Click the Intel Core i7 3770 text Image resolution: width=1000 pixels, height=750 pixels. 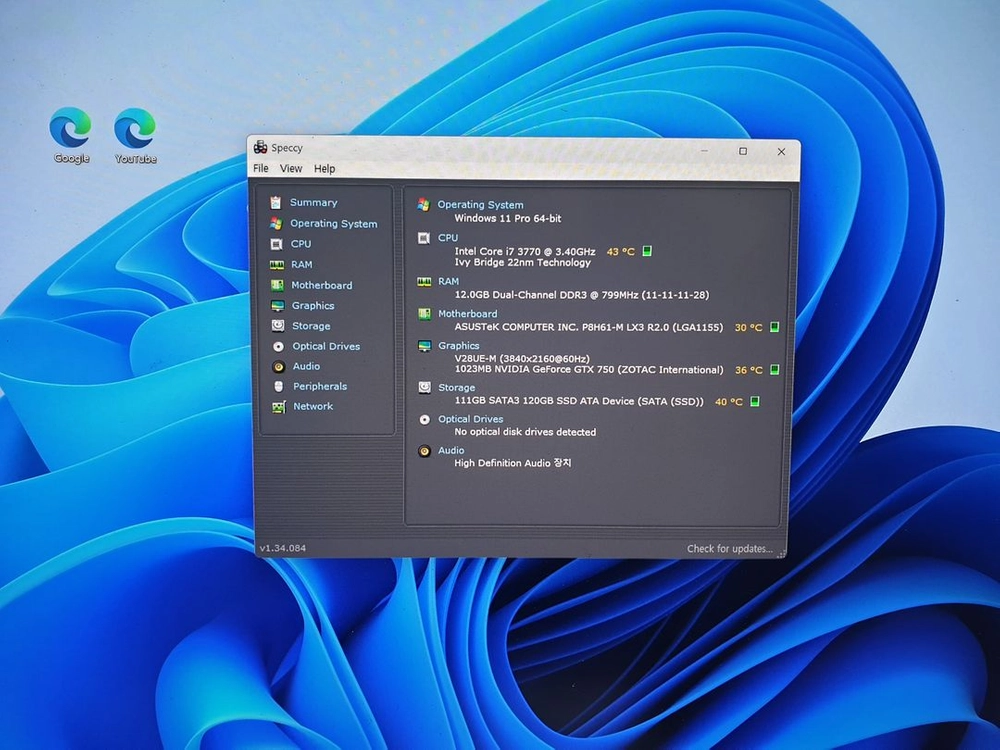pos(525,251)
